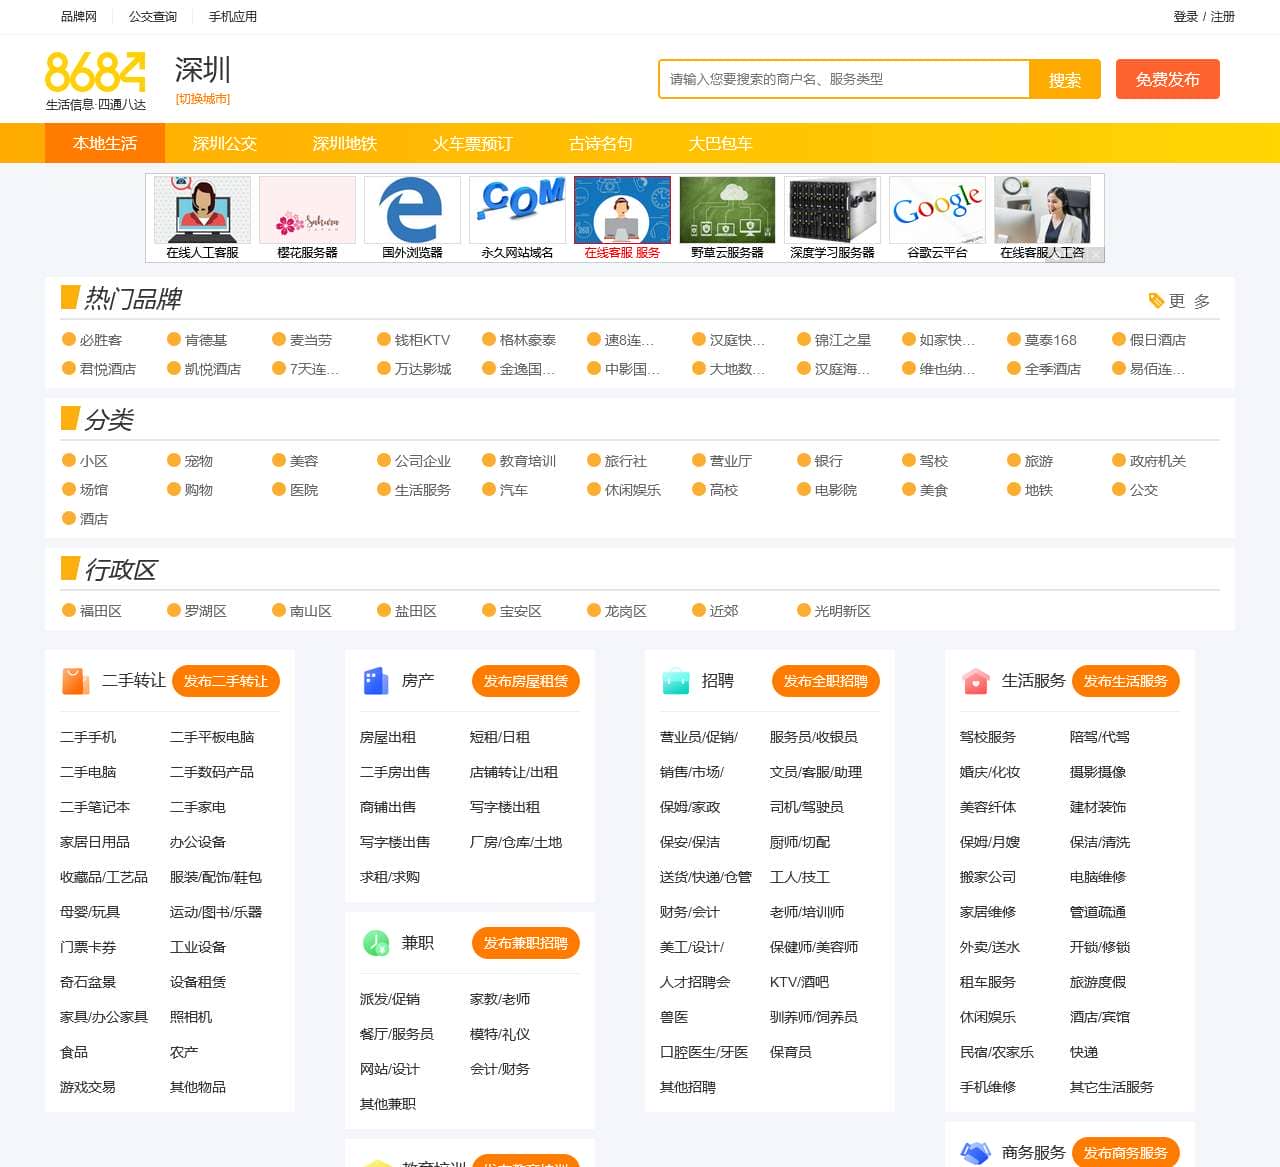Click 发布兼职招聘 button
The width and height of the screenshot is (1280, 1167).
[x=526, y=943]
